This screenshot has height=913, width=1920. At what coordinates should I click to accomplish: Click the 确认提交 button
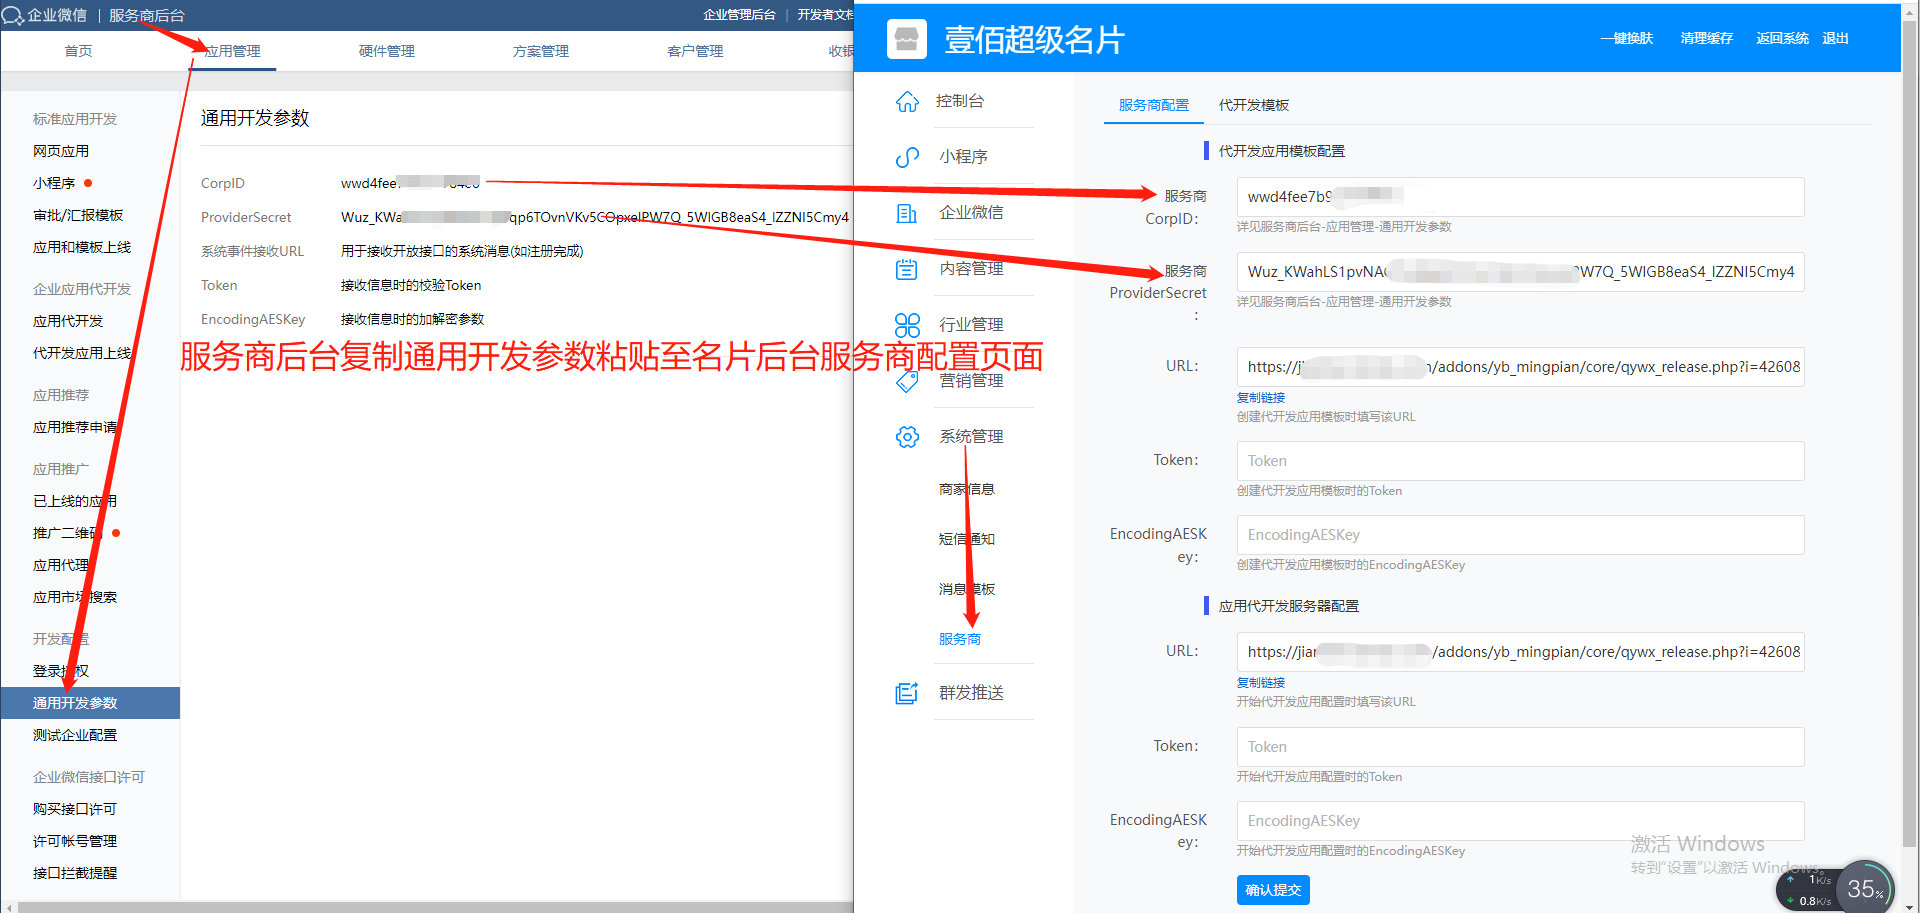point(1273,890)
